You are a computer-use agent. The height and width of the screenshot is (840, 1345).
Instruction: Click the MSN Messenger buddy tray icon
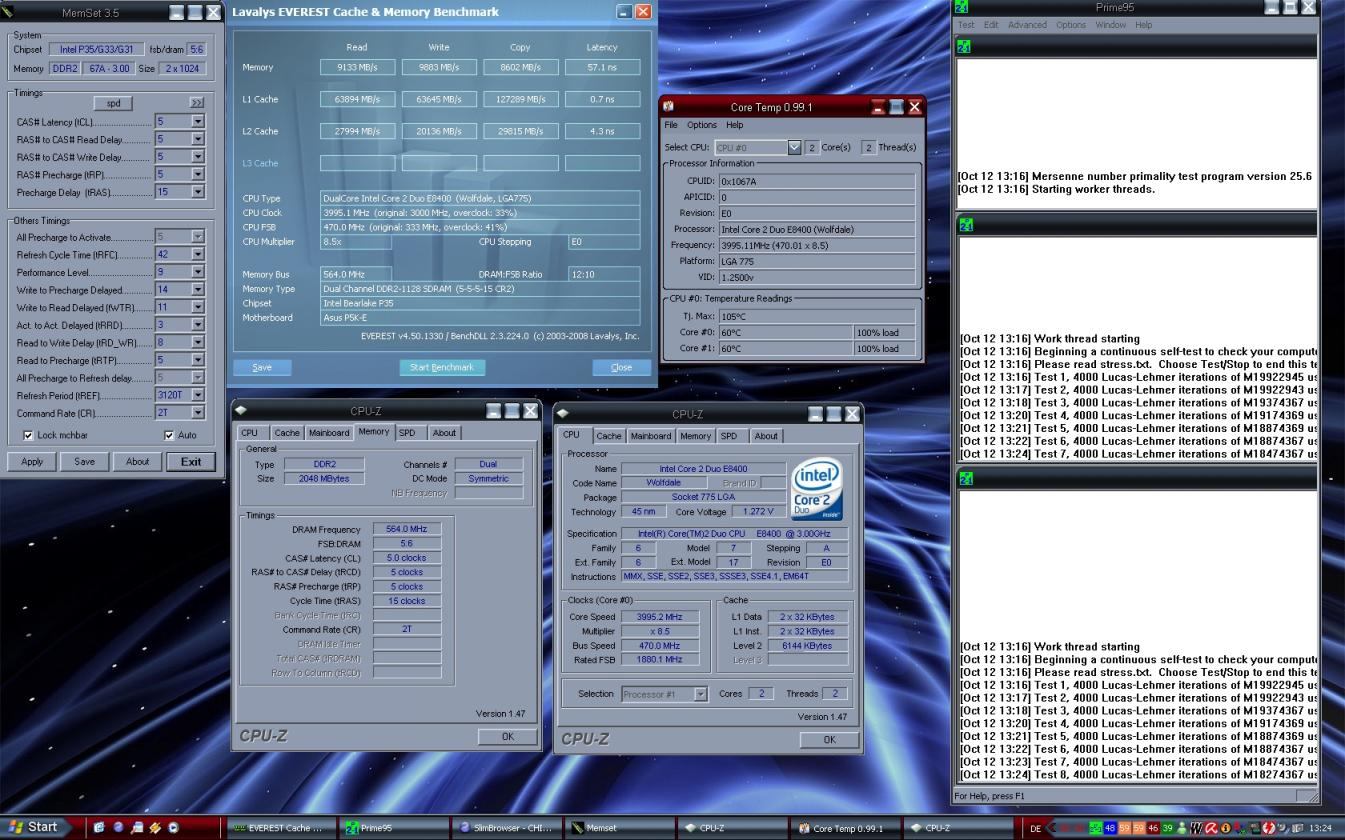pos(1181,828)
